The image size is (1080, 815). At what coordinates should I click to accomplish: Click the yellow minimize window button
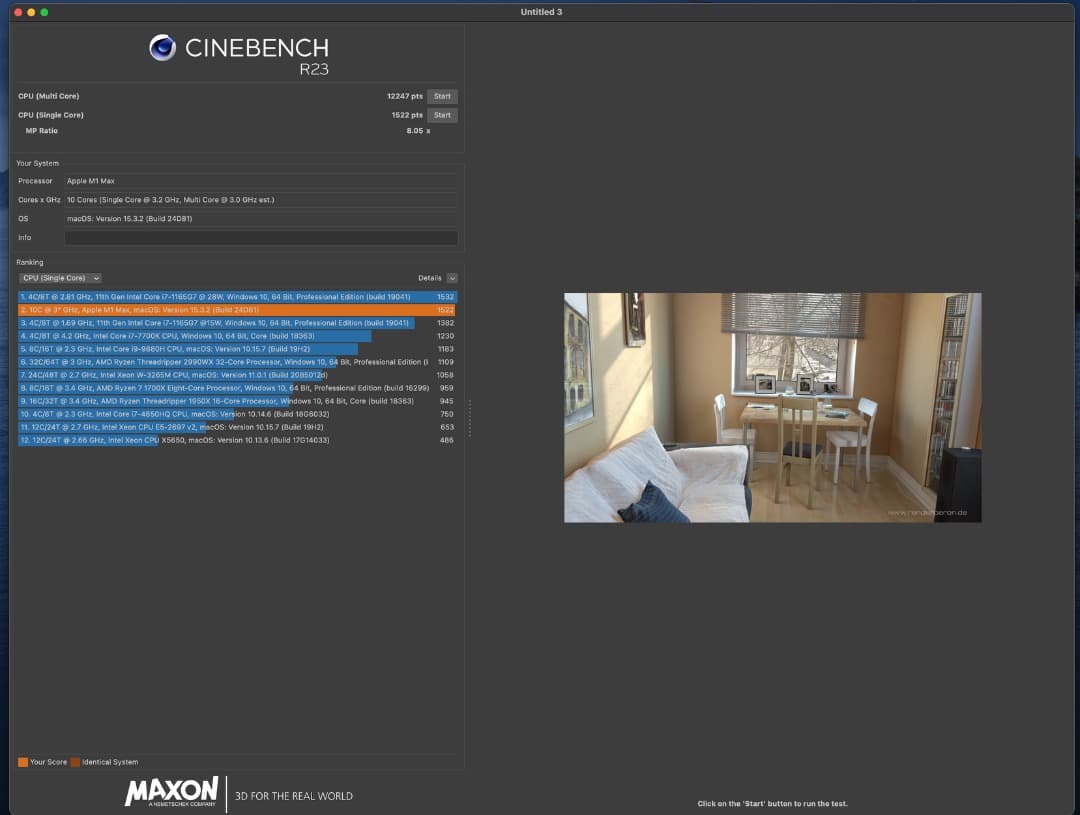[31, 12]
